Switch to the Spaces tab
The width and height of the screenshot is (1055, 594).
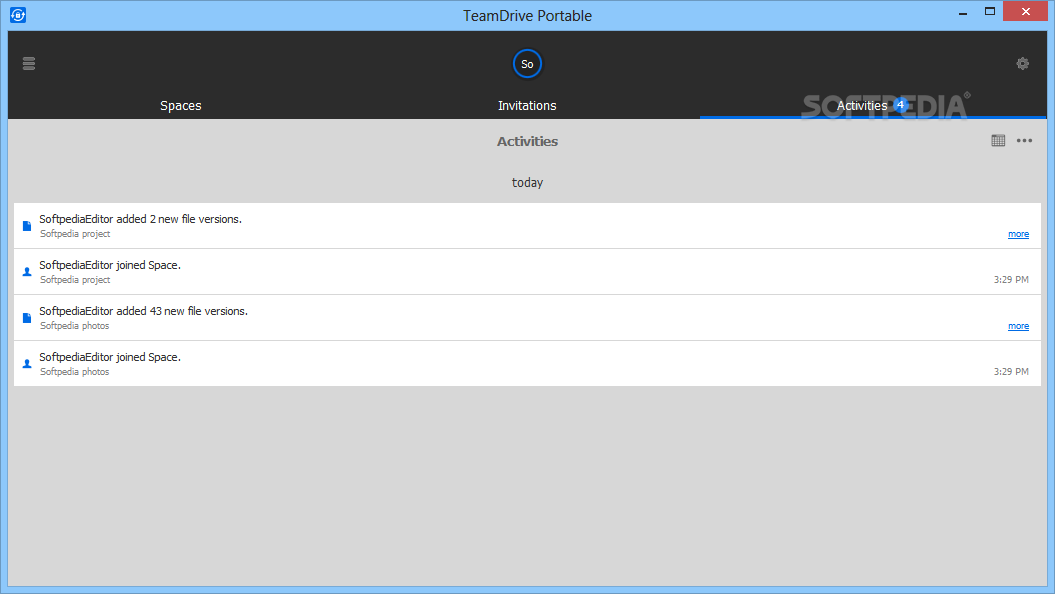(x=180, y=106)
